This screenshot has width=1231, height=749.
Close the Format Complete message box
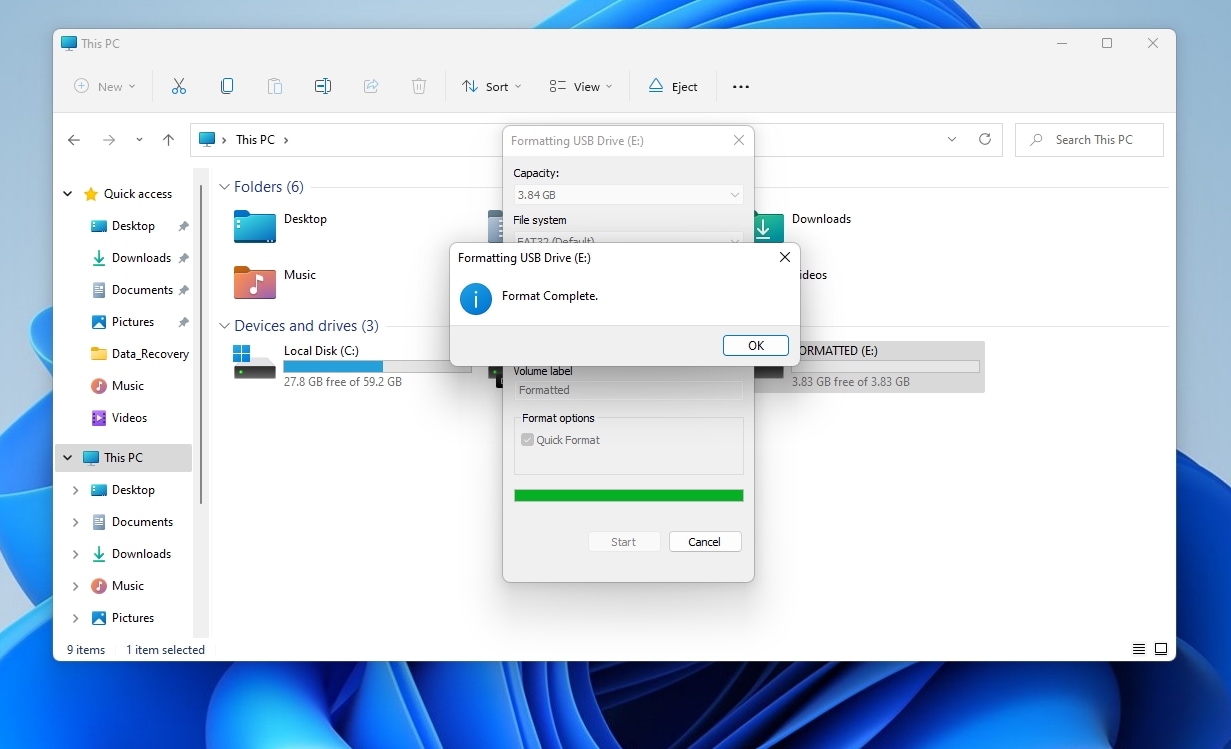tap(785, 258)
